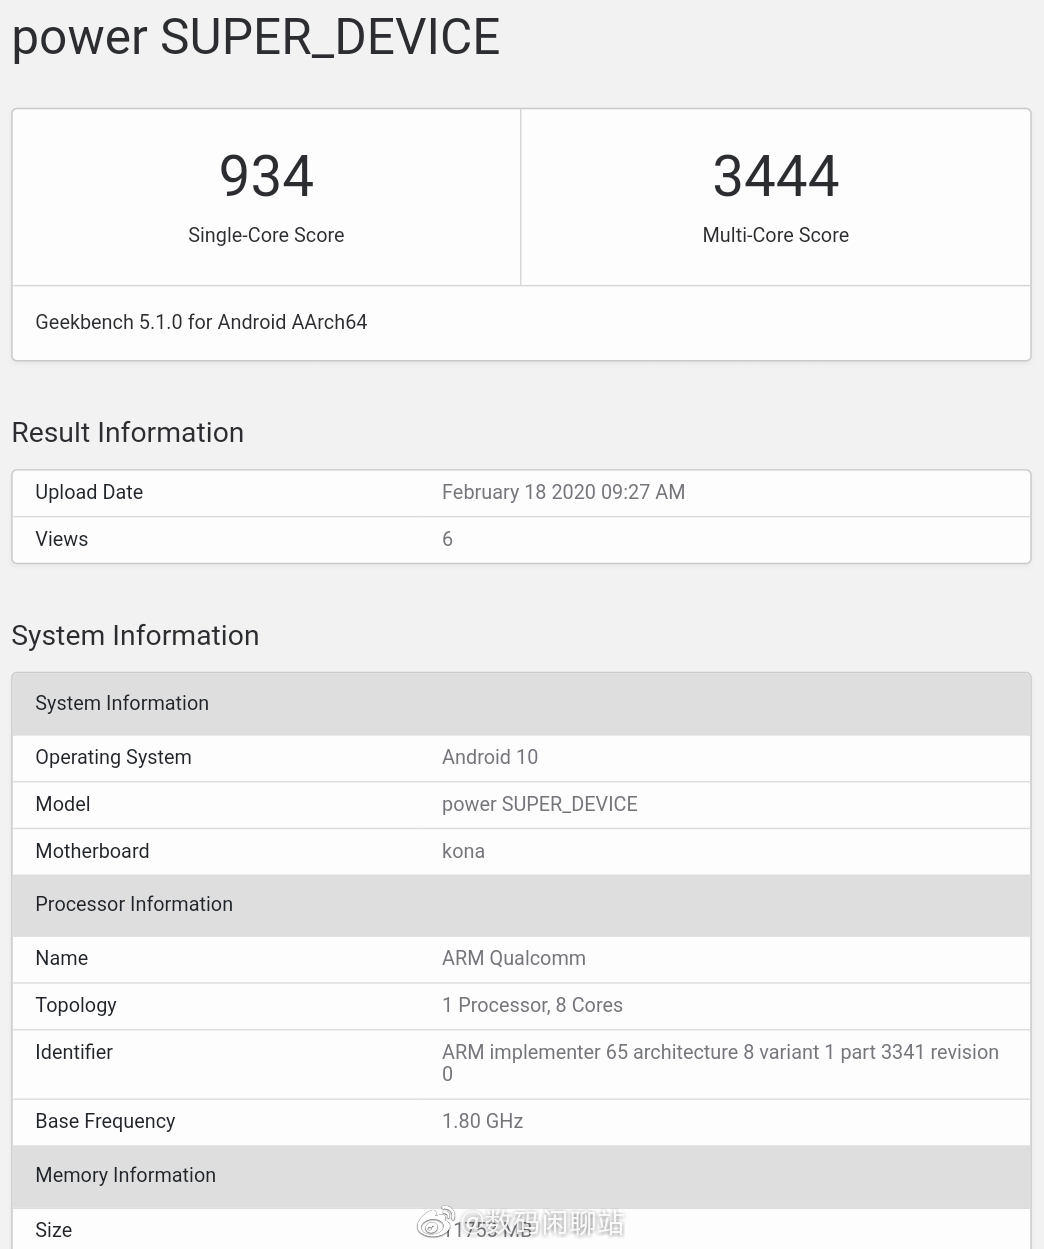
Task: Click the processor Name ARM Qualcomm
Action: pyautogui.click(x=513, y=958)
